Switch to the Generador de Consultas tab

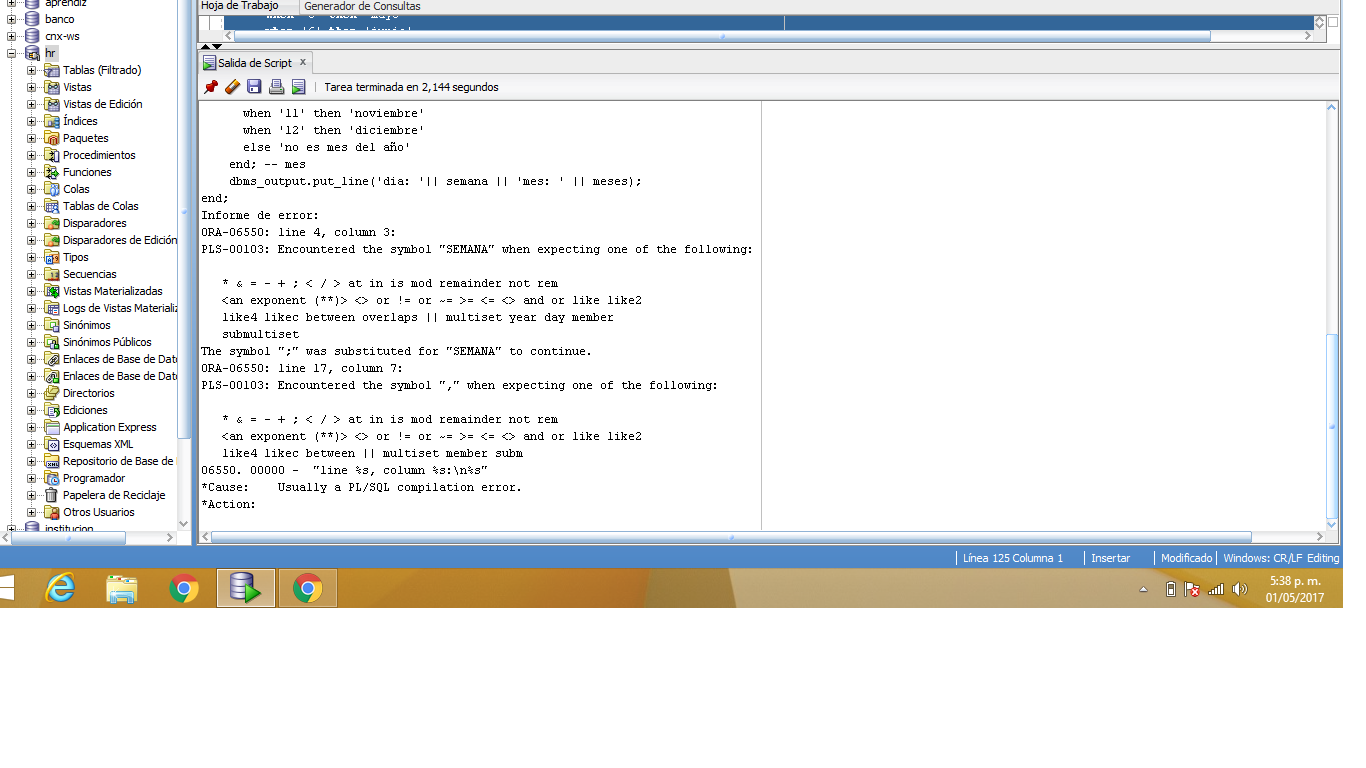click(362, 6)
